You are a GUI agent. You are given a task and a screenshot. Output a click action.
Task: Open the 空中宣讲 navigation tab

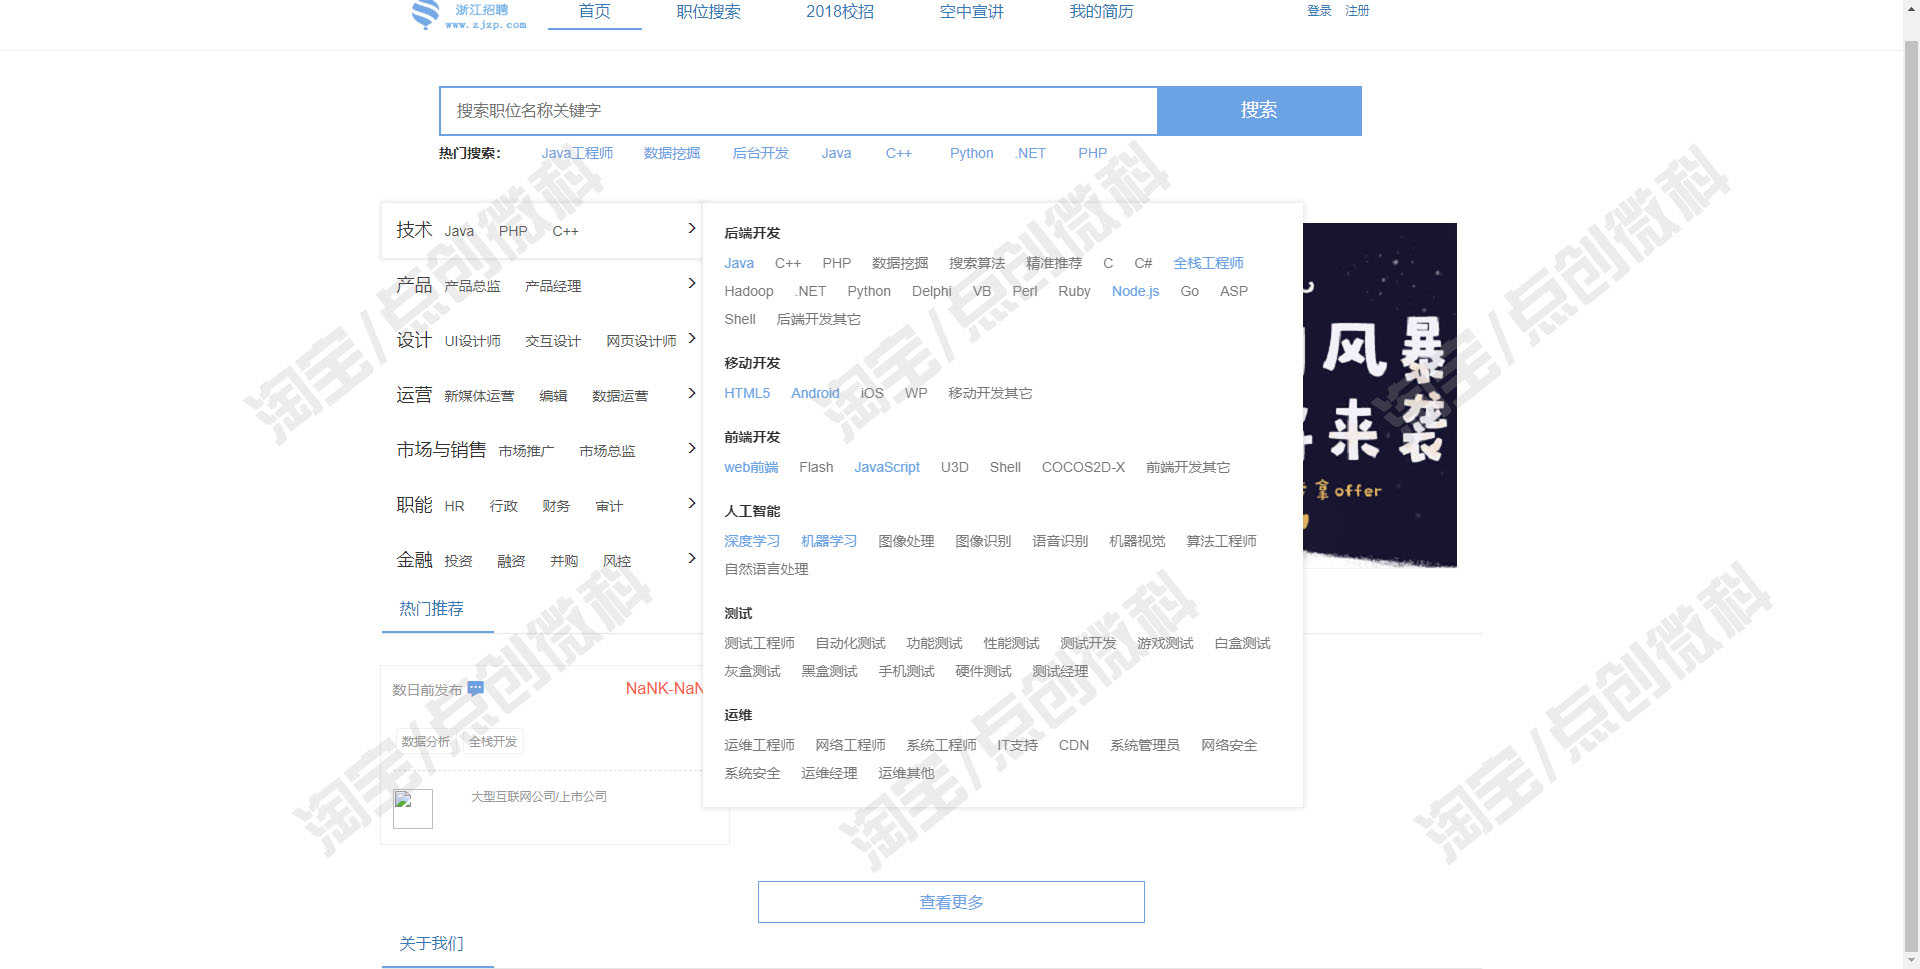coord(971,12)
